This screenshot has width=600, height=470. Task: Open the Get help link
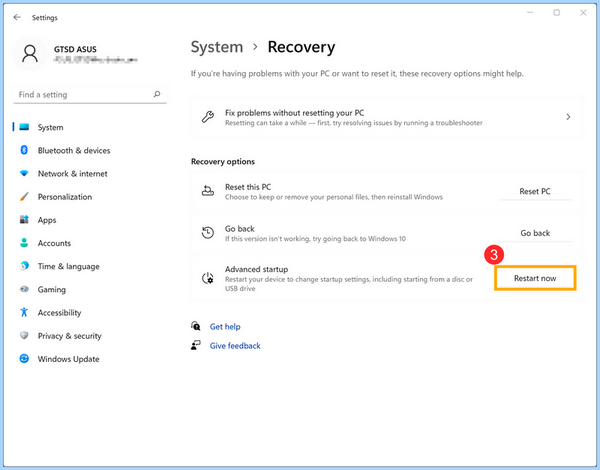[x=225, y=326]
